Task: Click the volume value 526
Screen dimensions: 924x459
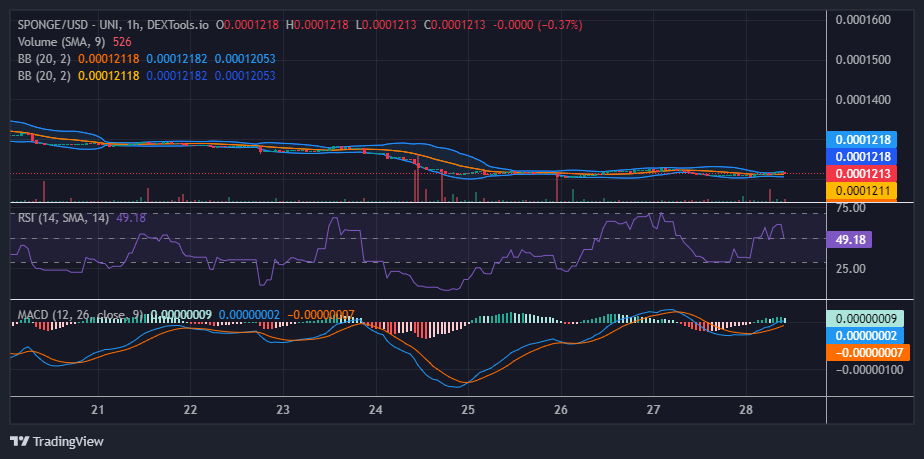Action: click(122, 42)
